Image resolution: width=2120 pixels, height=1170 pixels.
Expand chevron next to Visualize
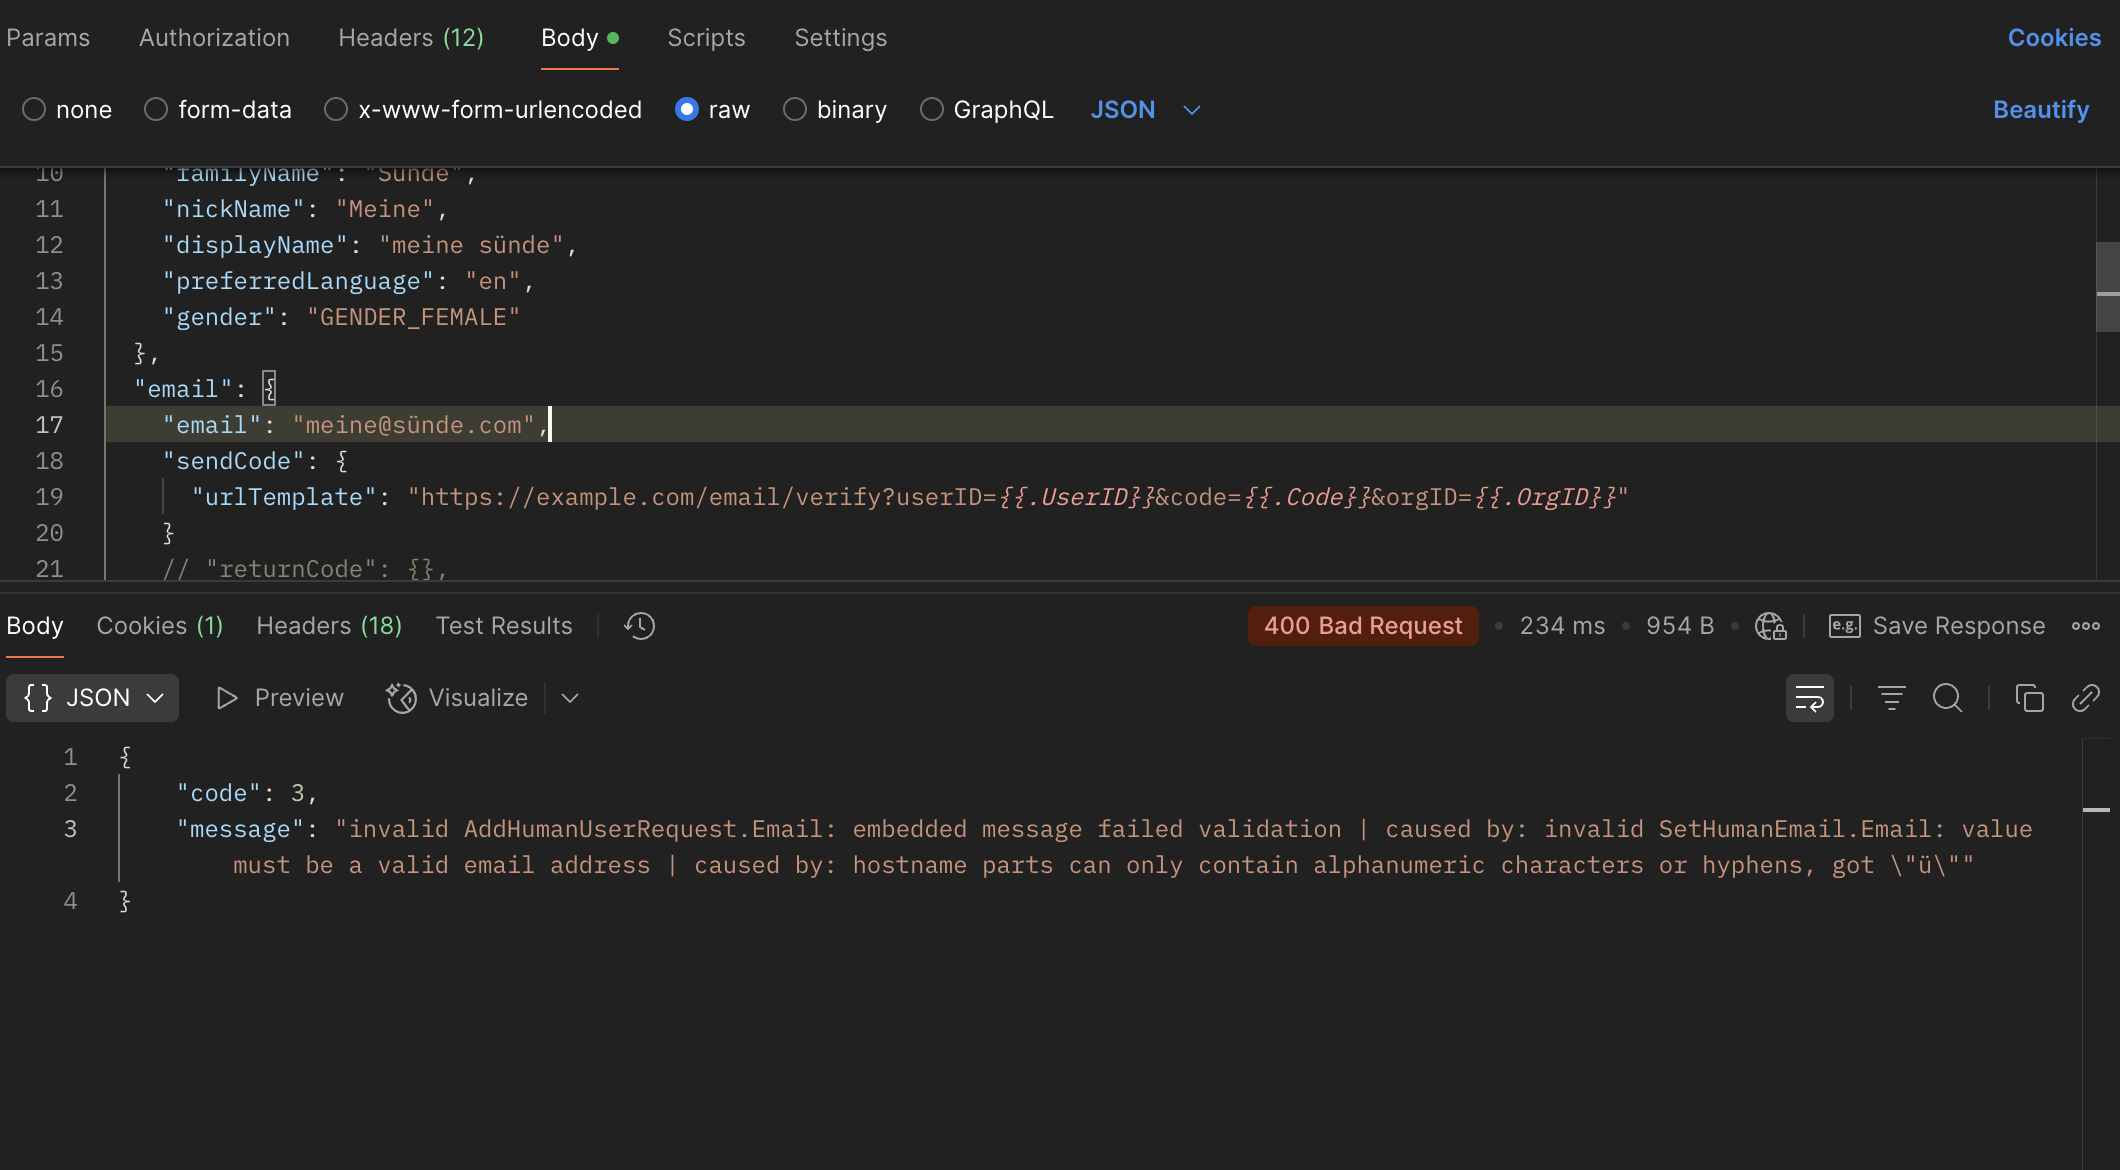(x=570, y=698)
